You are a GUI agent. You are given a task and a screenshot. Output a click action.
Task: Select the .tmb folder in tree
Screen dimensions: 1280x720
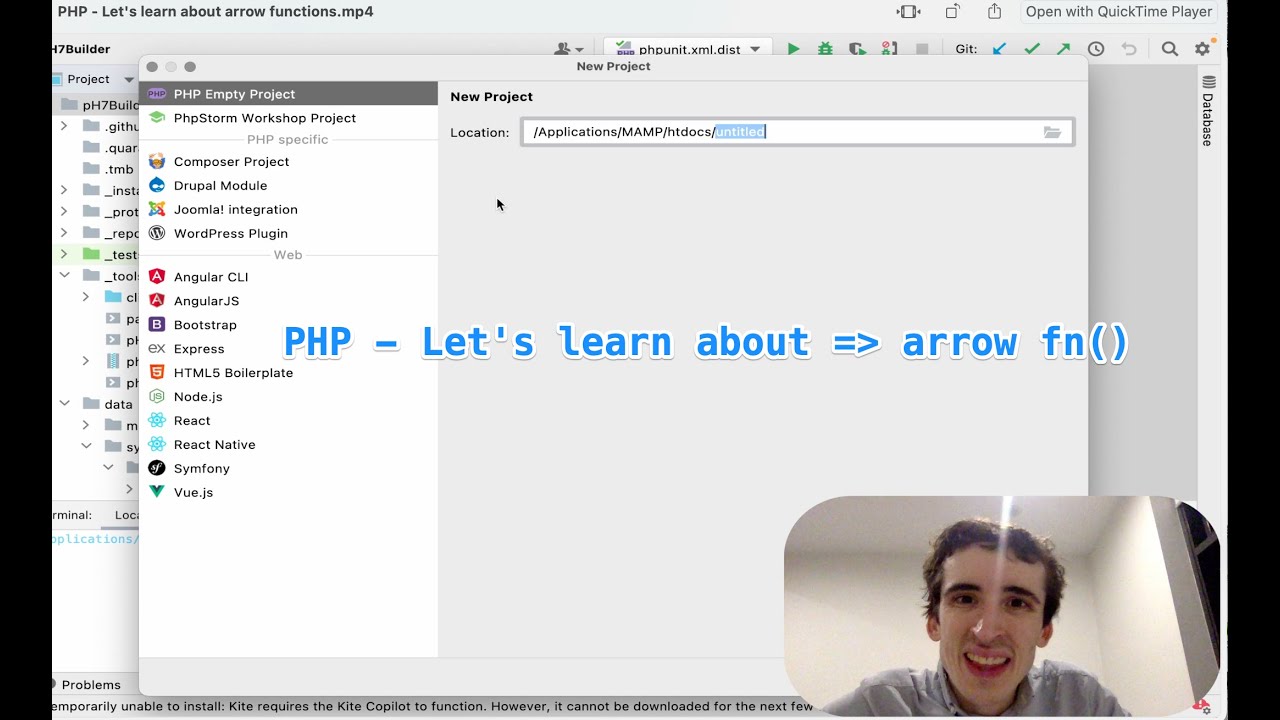pyautogui.click(x=109, y=169)
